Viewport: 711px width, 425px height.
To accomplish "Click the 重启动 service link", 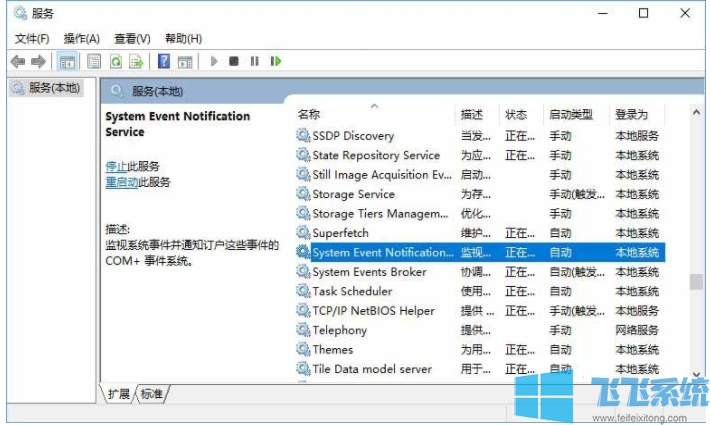I will tap(121, 182).
